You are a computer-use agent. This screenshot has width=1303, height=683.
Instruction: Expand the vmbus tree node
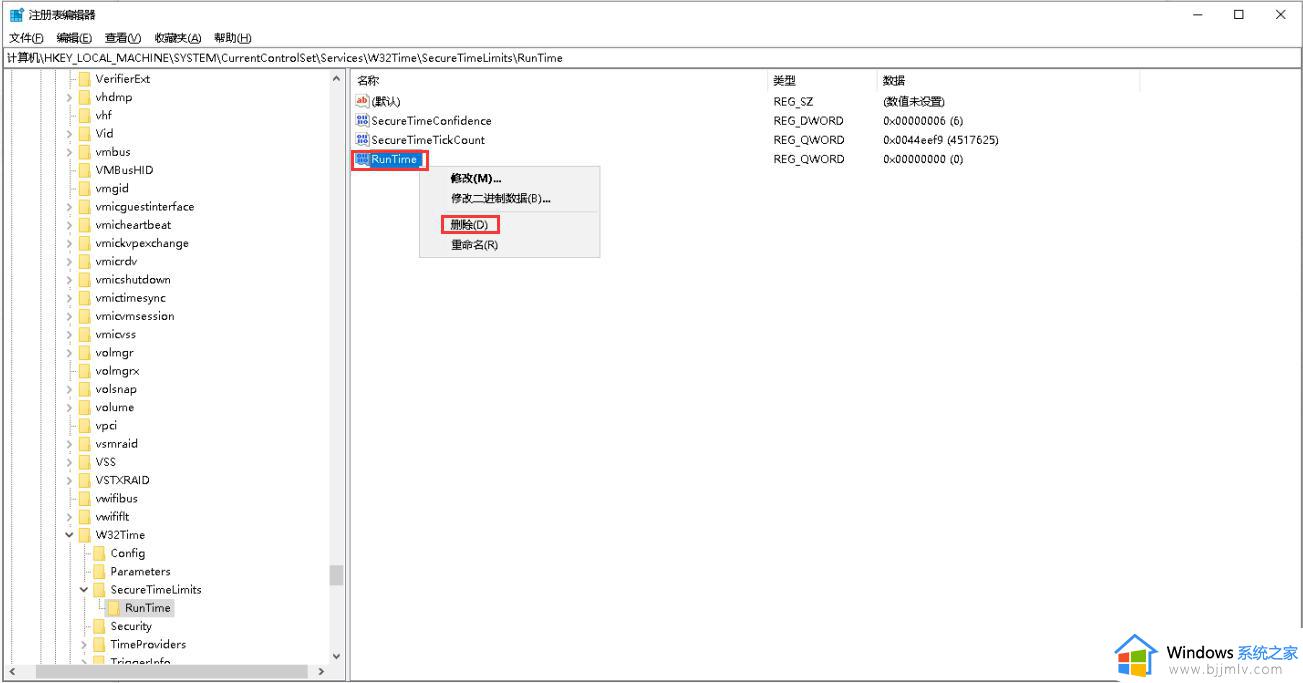point(70,152)
